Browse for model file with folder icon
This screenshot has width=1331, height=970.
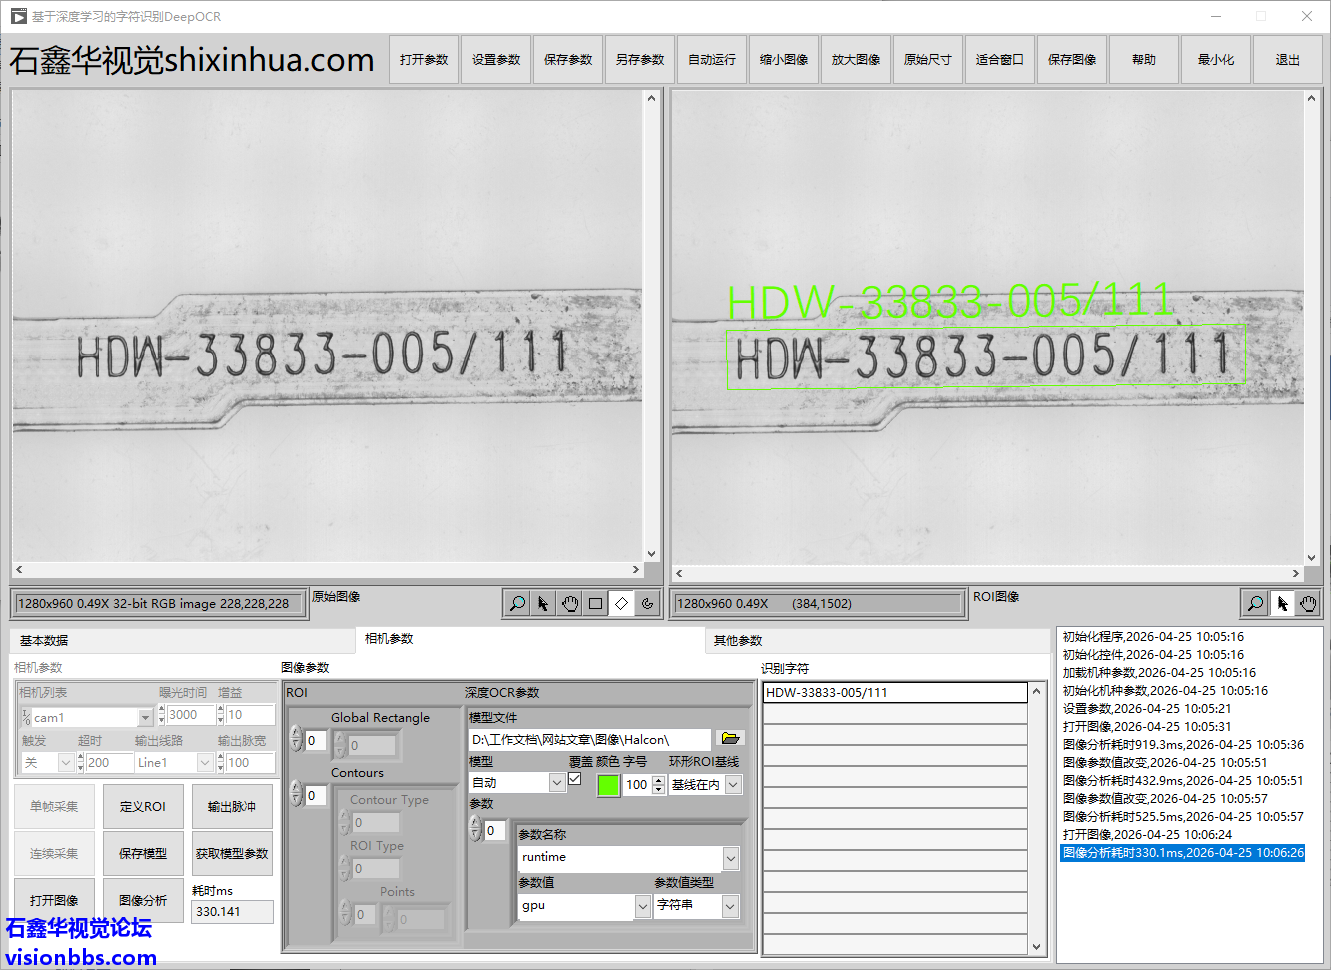[x=730, y=738]
